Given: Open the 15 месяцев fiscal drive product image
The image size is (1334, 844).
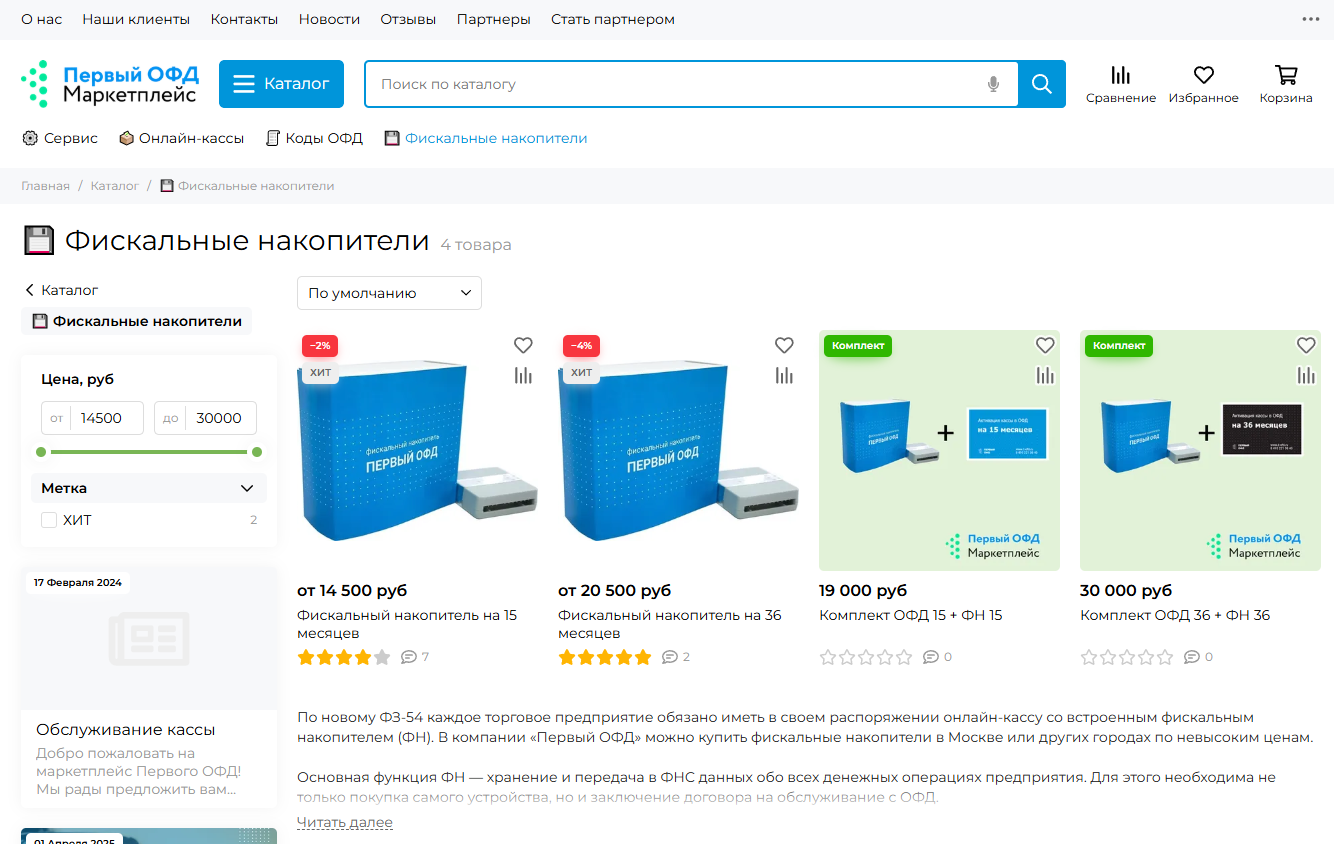Looking at the screenshot, I should click(x=418, y=451).
